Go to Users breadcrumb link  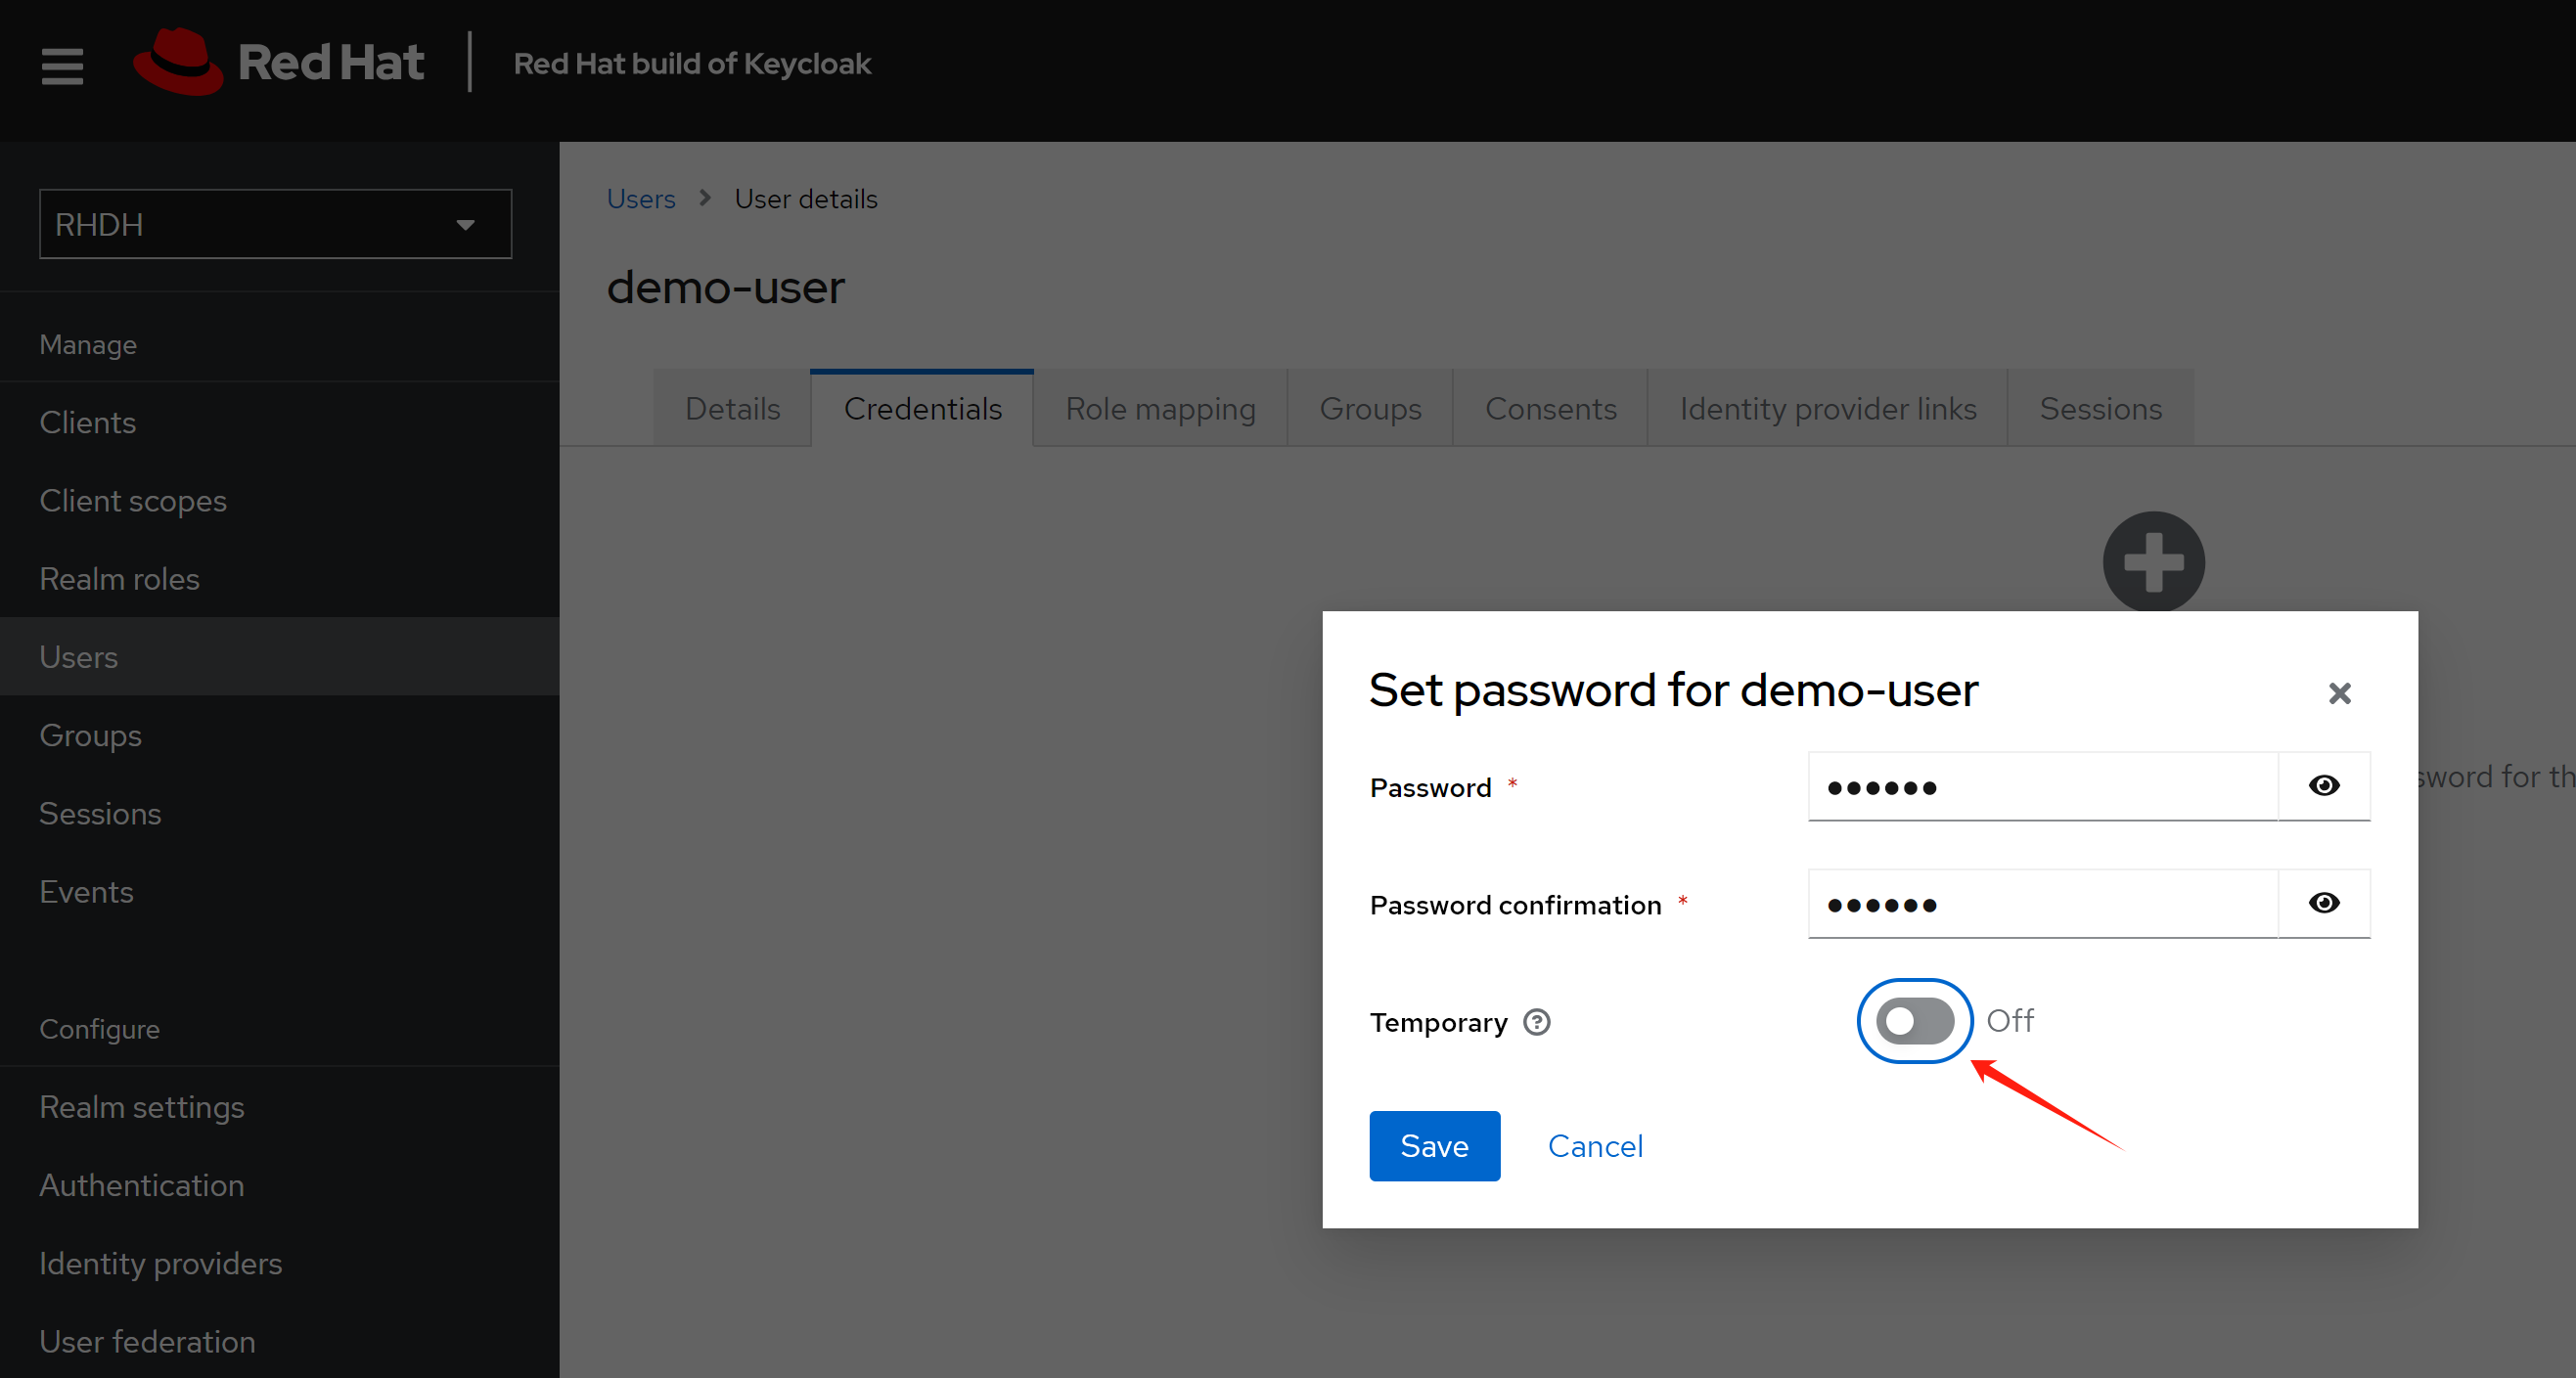(641, 199)
